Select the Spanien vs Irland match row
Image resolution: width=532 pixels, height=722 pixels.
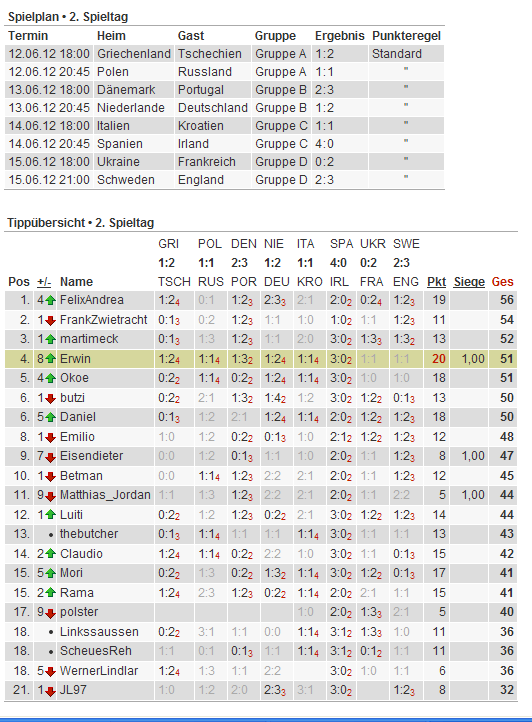[x=224, y=144]
